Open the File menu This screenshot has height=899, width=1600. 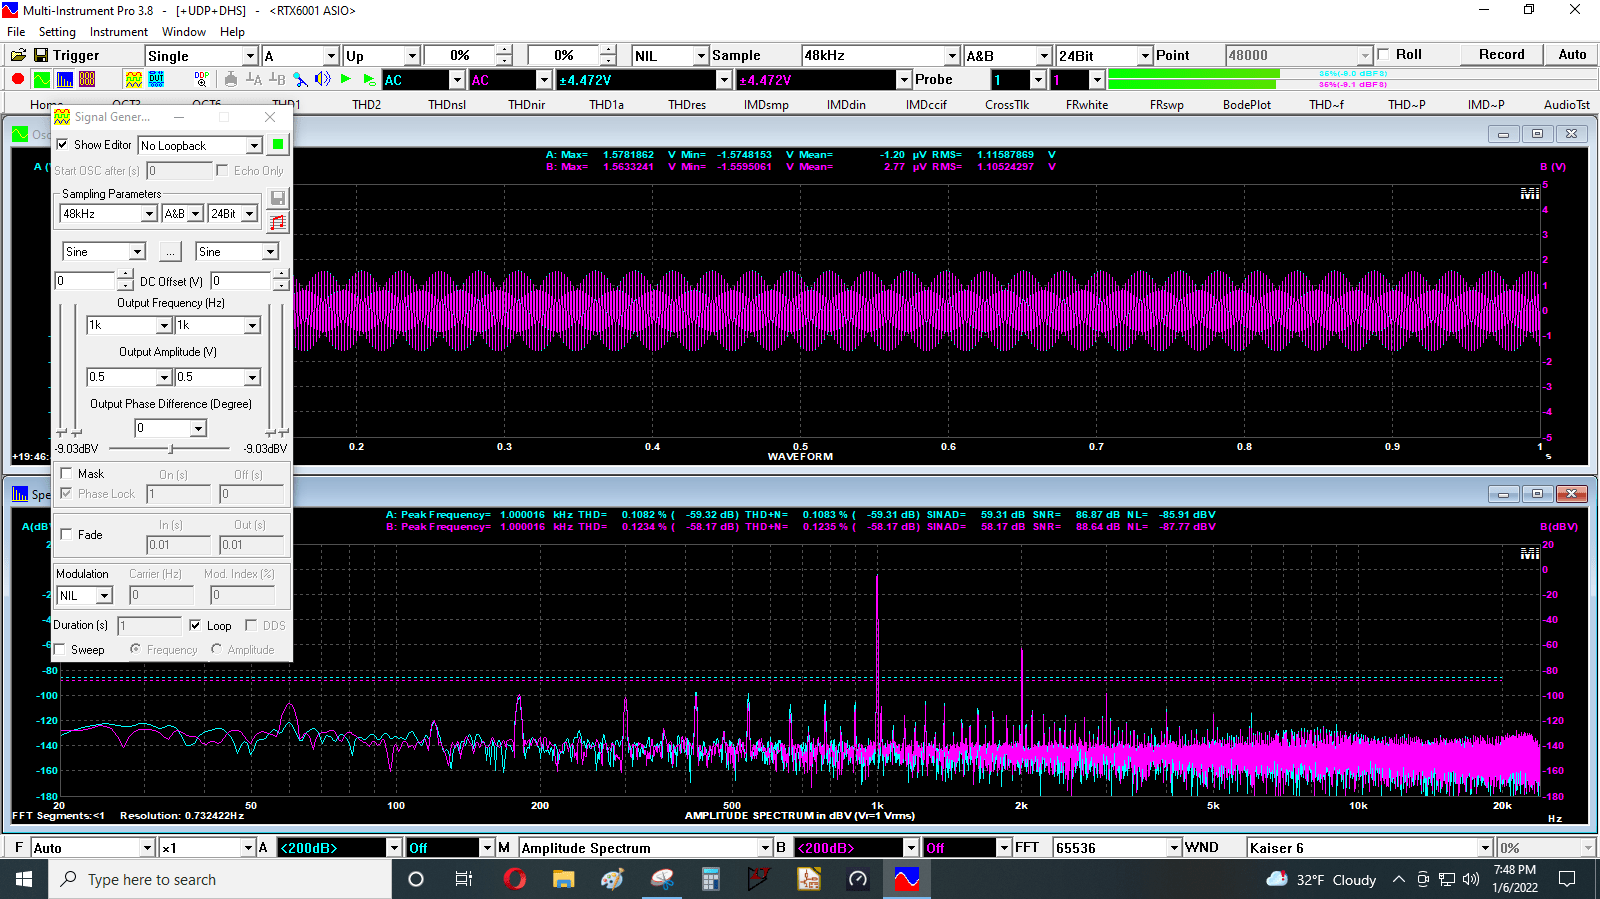coord(16,32)
